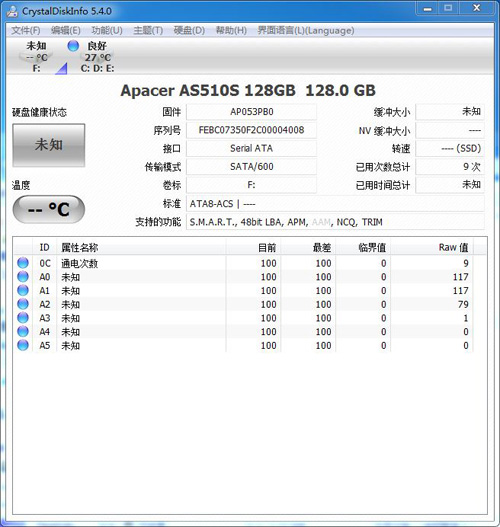The height and width of the screenshot is (527, 500).
Task: Open the 帮助(H) menu
Action: [x=231, y=31]
